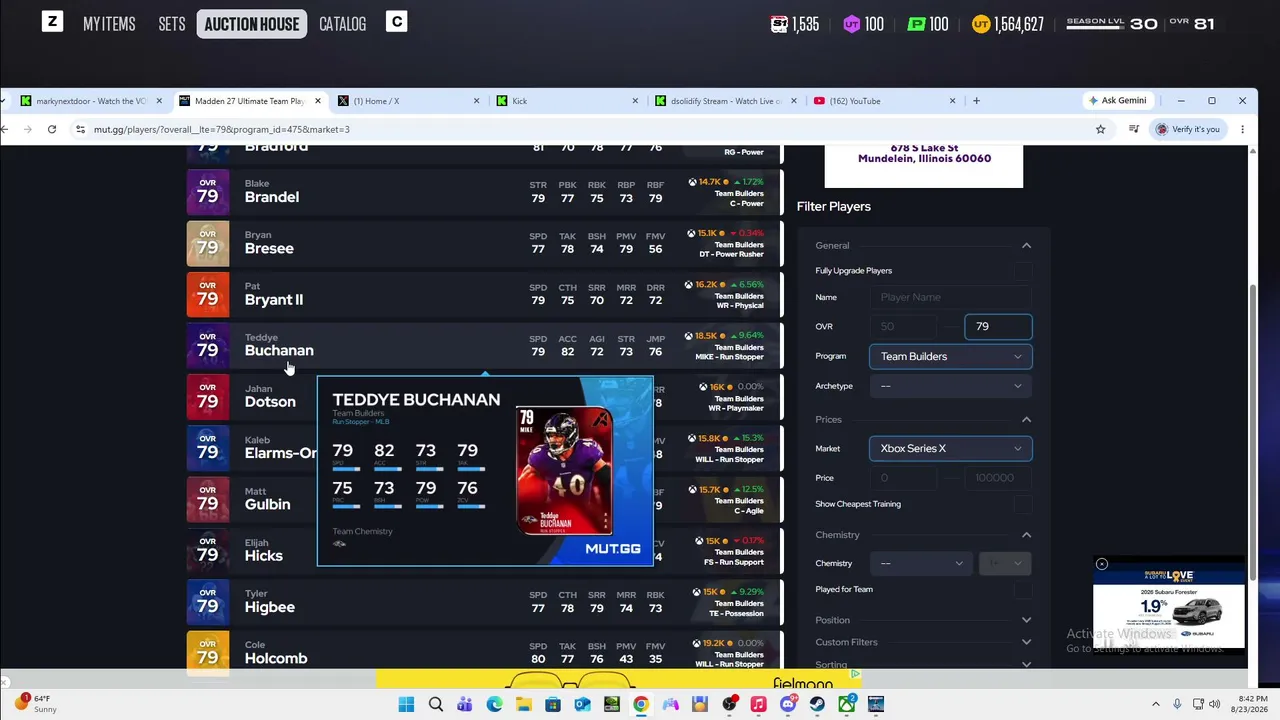Open Apple Music from taskbar
The image size is (1280, 720).
click(758, 705)
